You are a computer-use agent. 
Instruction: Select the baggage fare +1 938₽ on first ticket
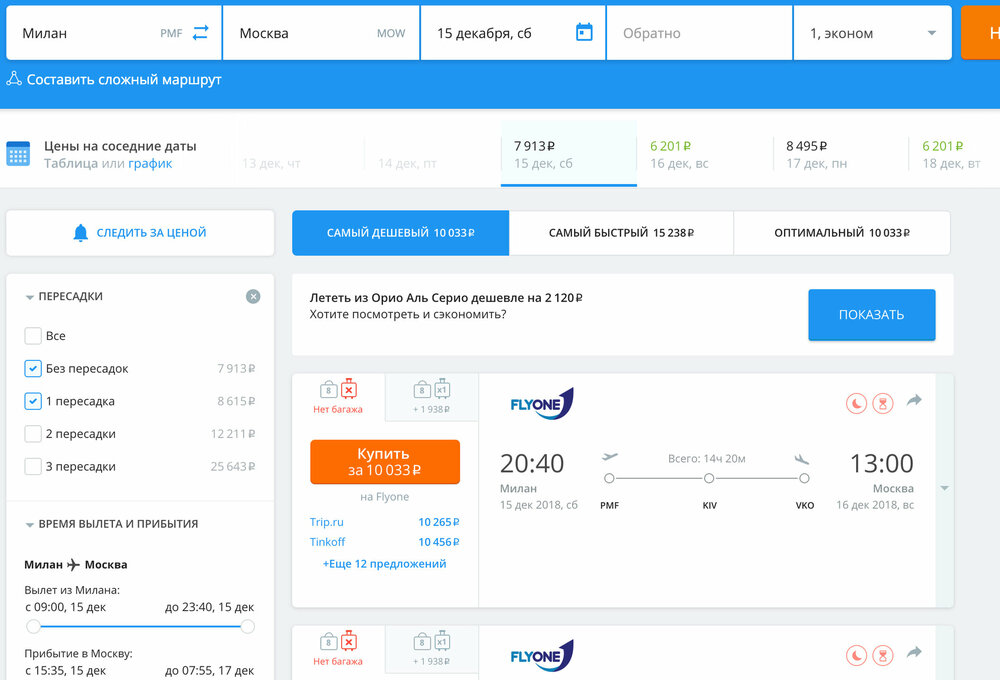432,397
